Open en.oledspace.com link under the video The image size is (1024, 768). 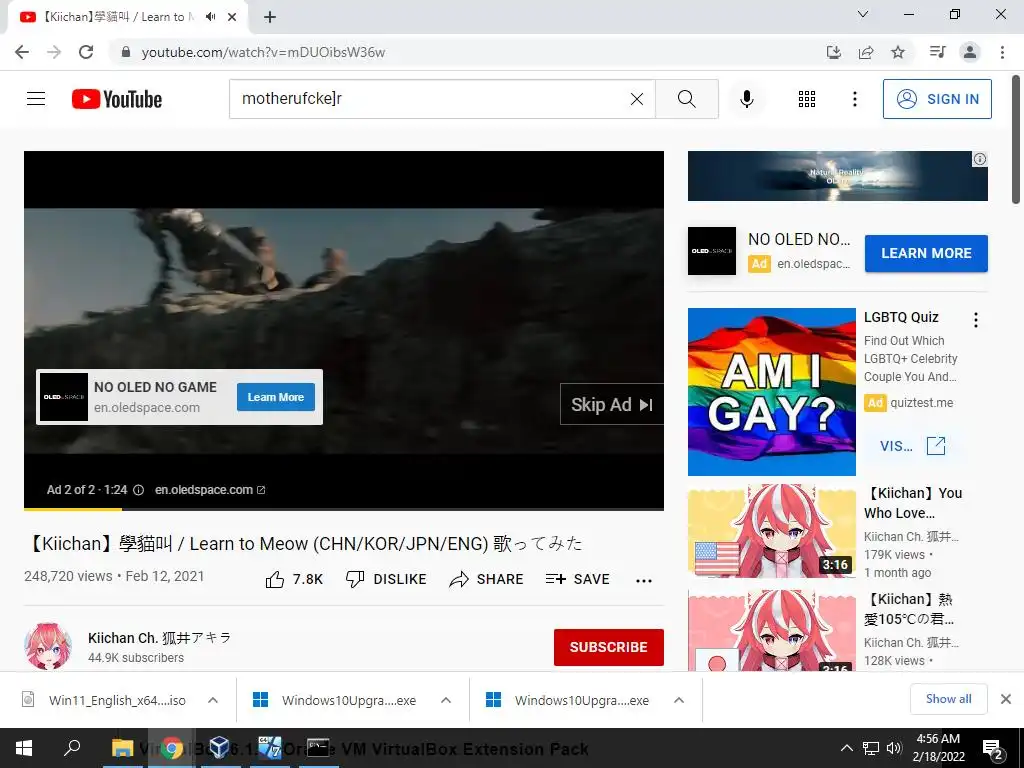[x=210, y=490]
